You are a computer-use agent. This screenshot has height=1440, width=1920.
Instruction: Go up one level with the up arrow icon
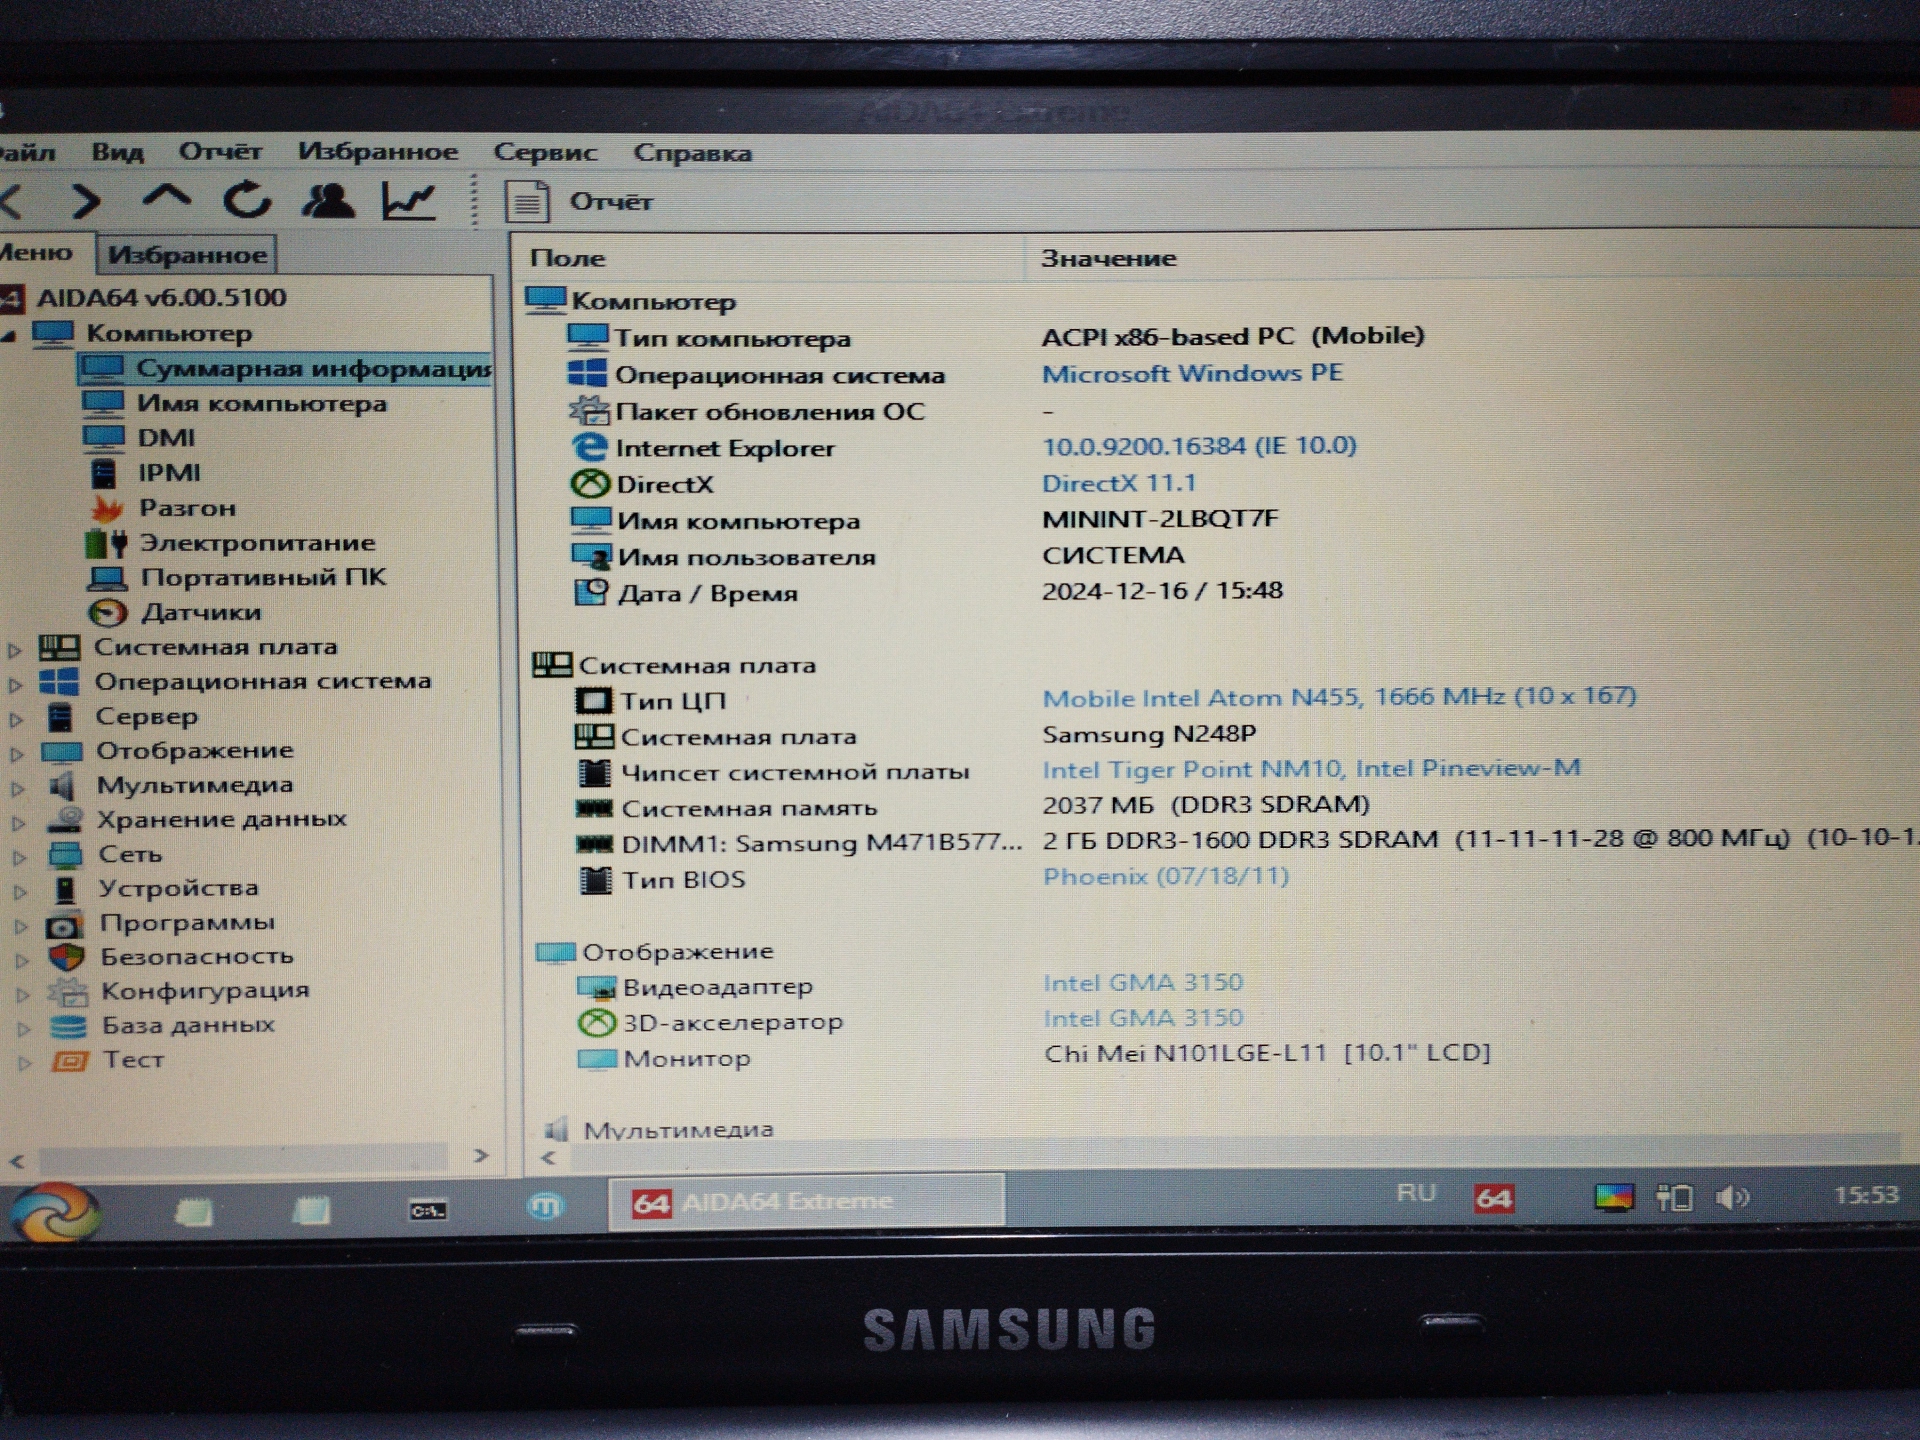pos(166,199)
